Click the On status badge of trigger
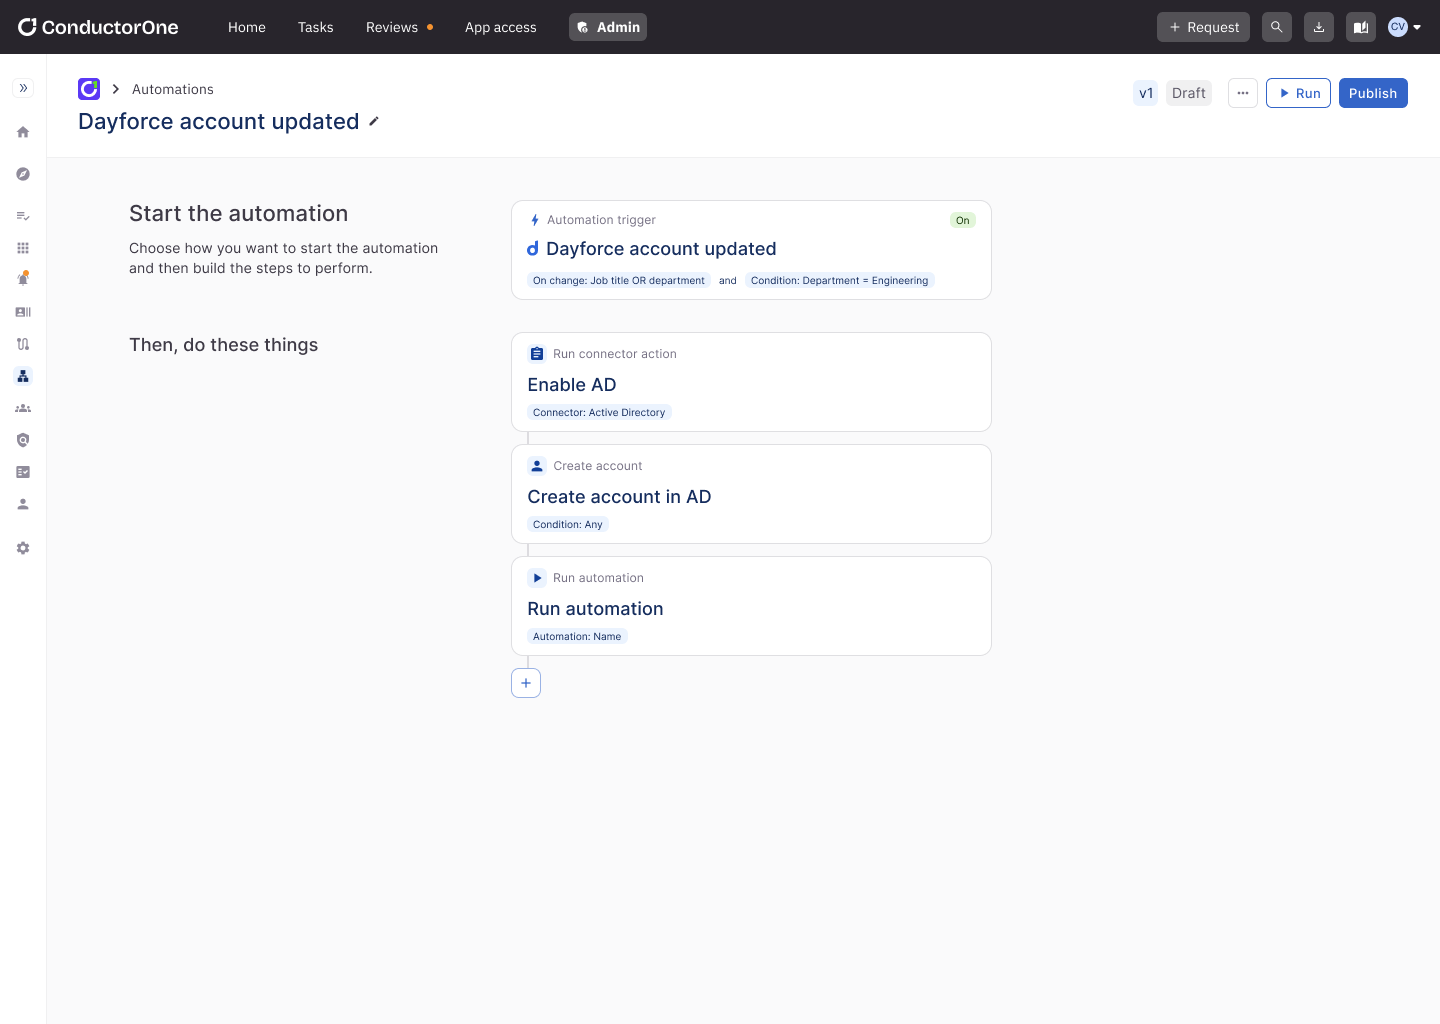 963,220
